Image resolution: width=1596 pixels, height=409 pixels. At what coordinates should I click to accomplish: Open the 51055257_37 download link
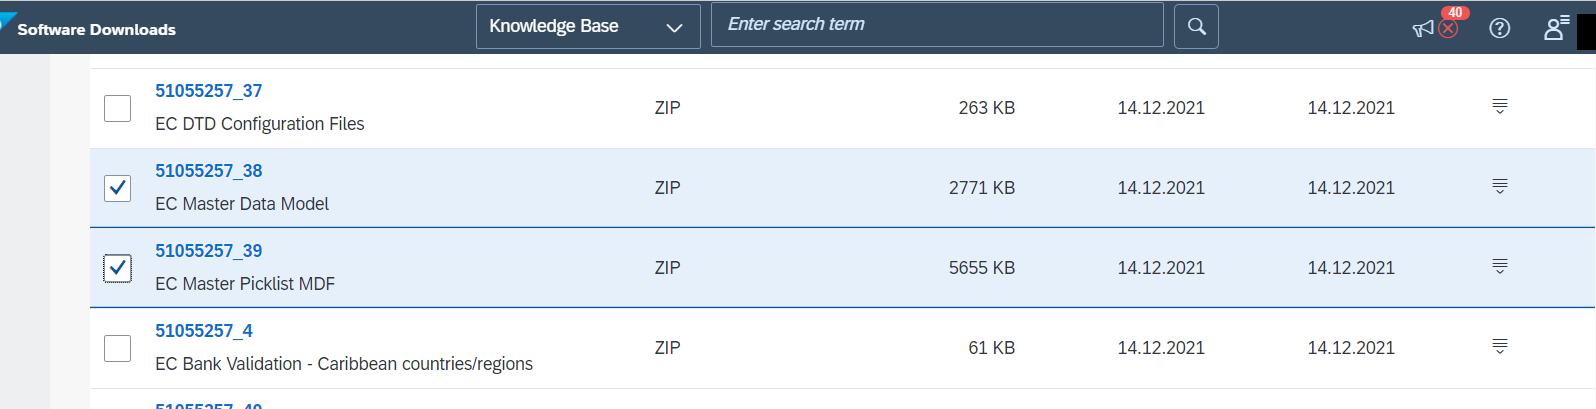[208, 91]
